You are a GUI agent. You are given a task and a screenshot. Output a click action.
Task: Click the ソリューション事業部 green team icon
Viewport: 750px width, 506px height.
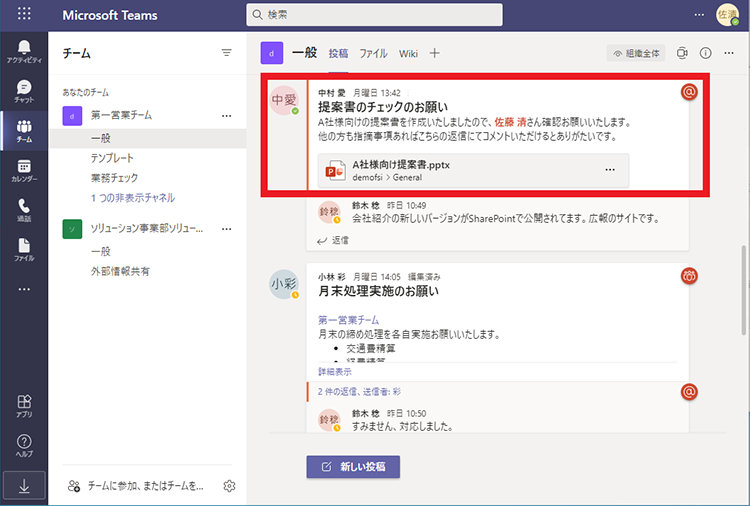pos(72,229)
